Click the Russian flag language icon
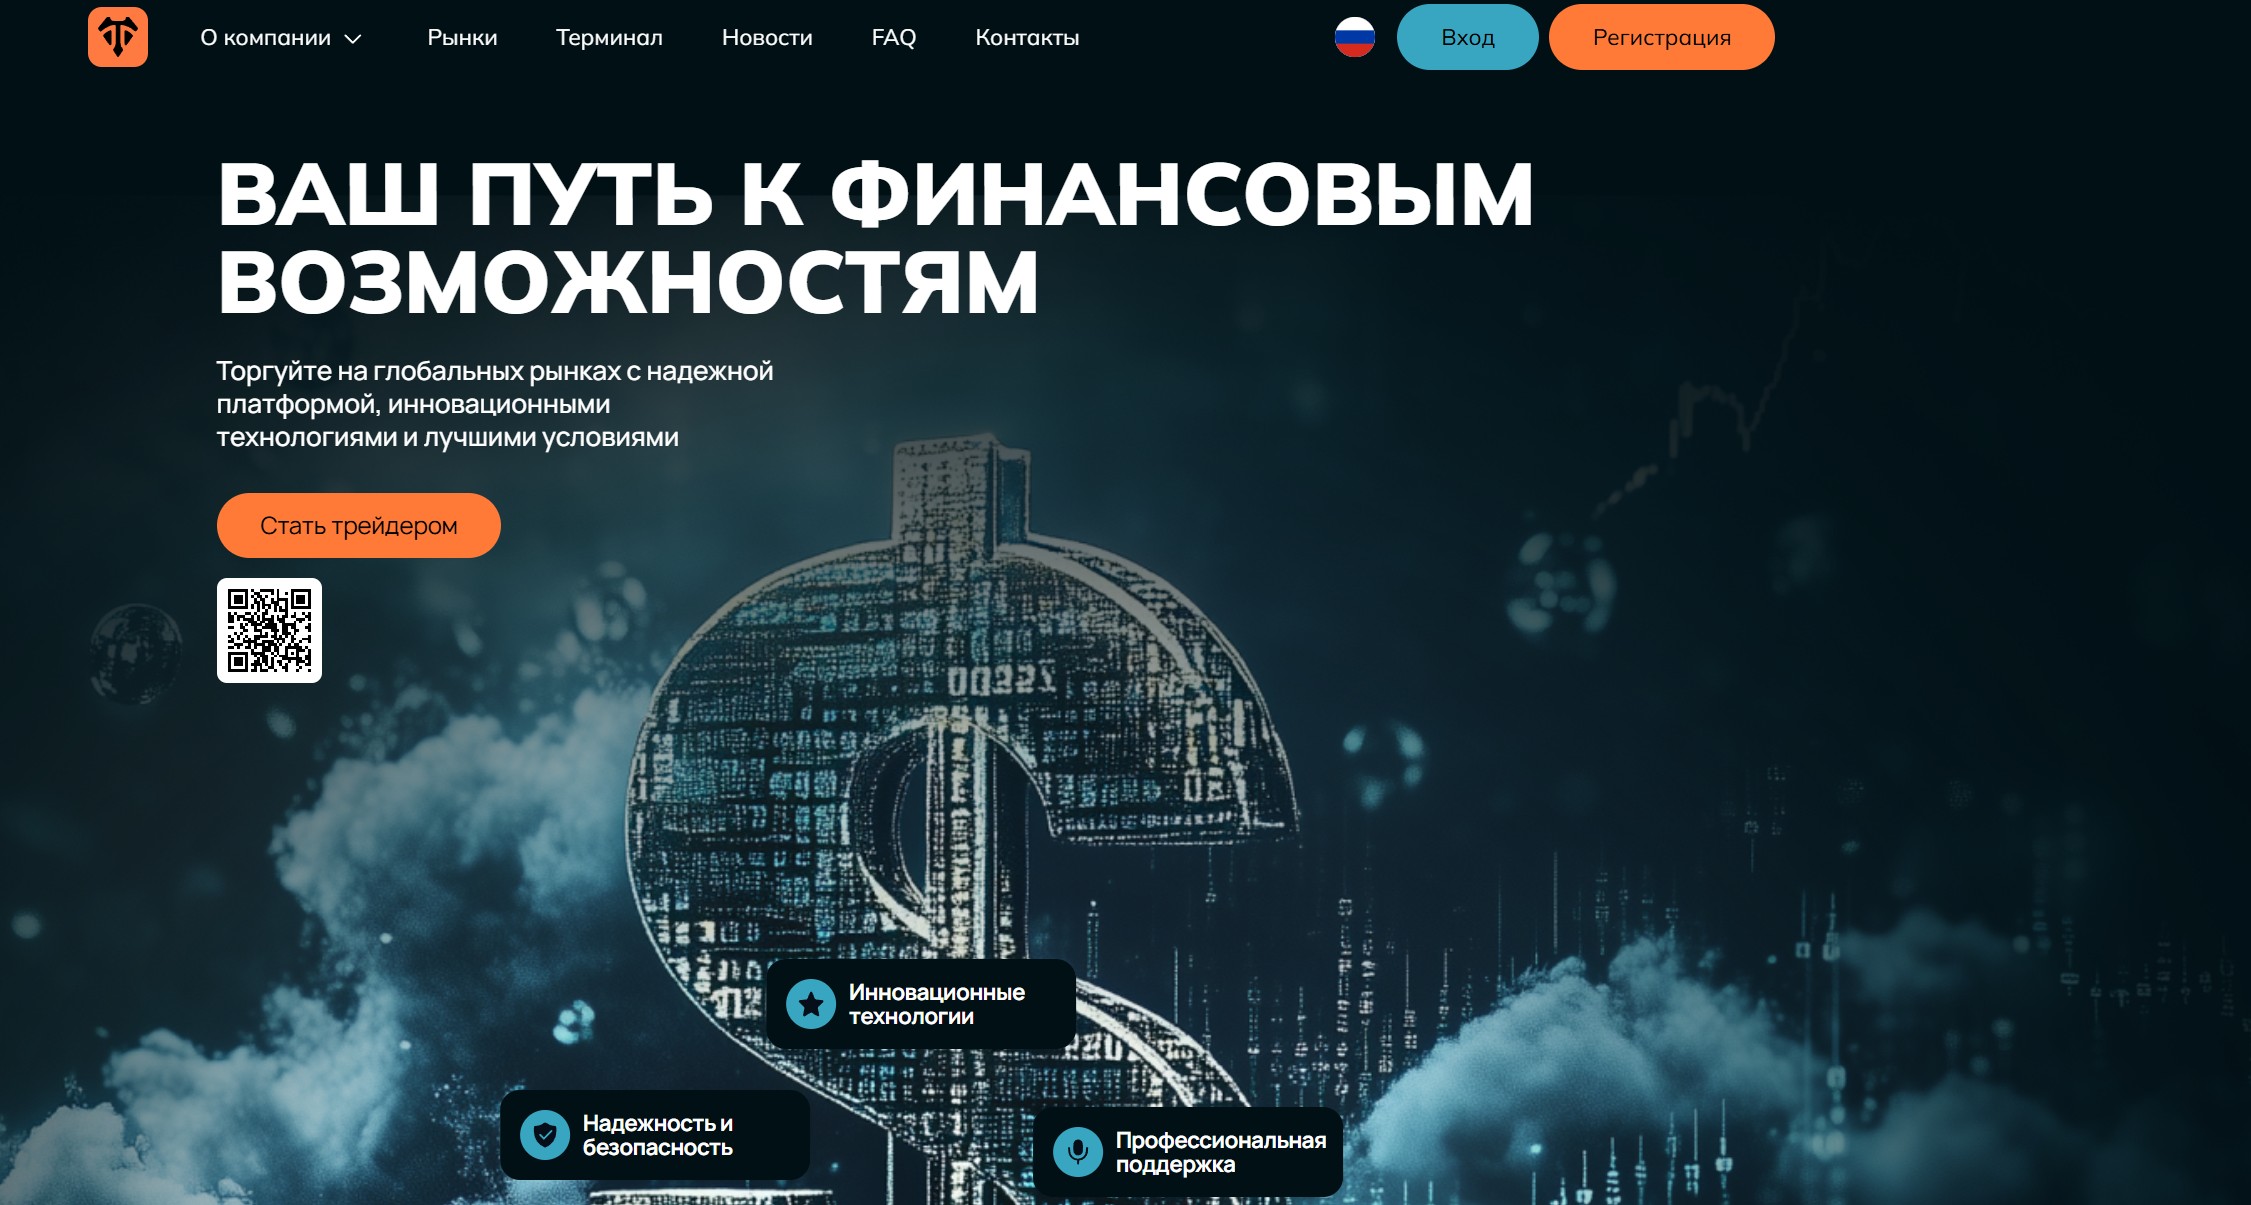Screen dimensions: 2251x1205 click(x=1354, y=38)
